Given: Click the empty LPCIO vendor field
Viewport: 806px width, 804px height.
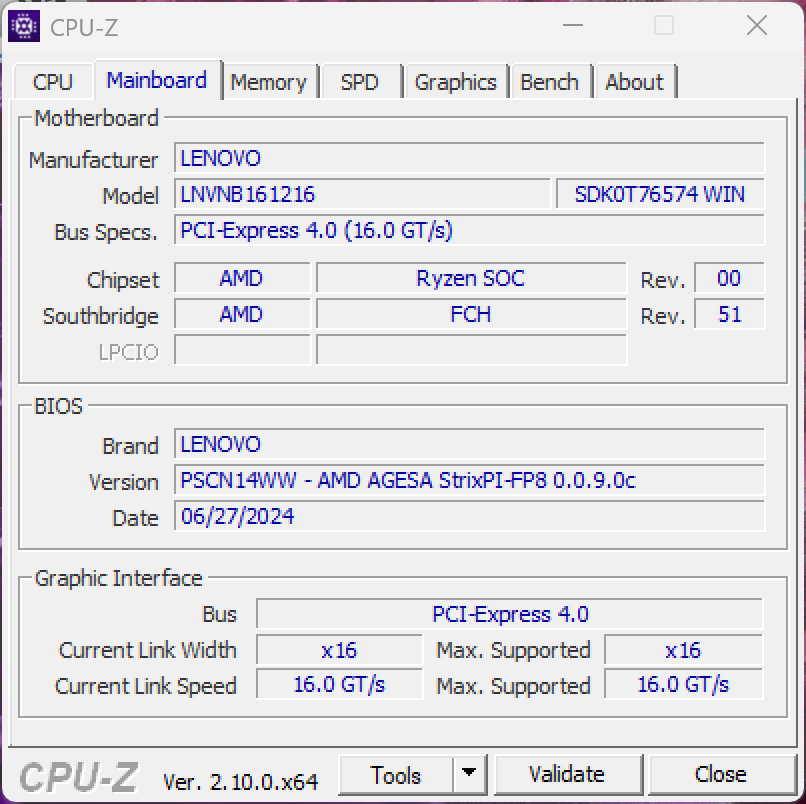Looking at the screenshot, I should click(242, 350).
